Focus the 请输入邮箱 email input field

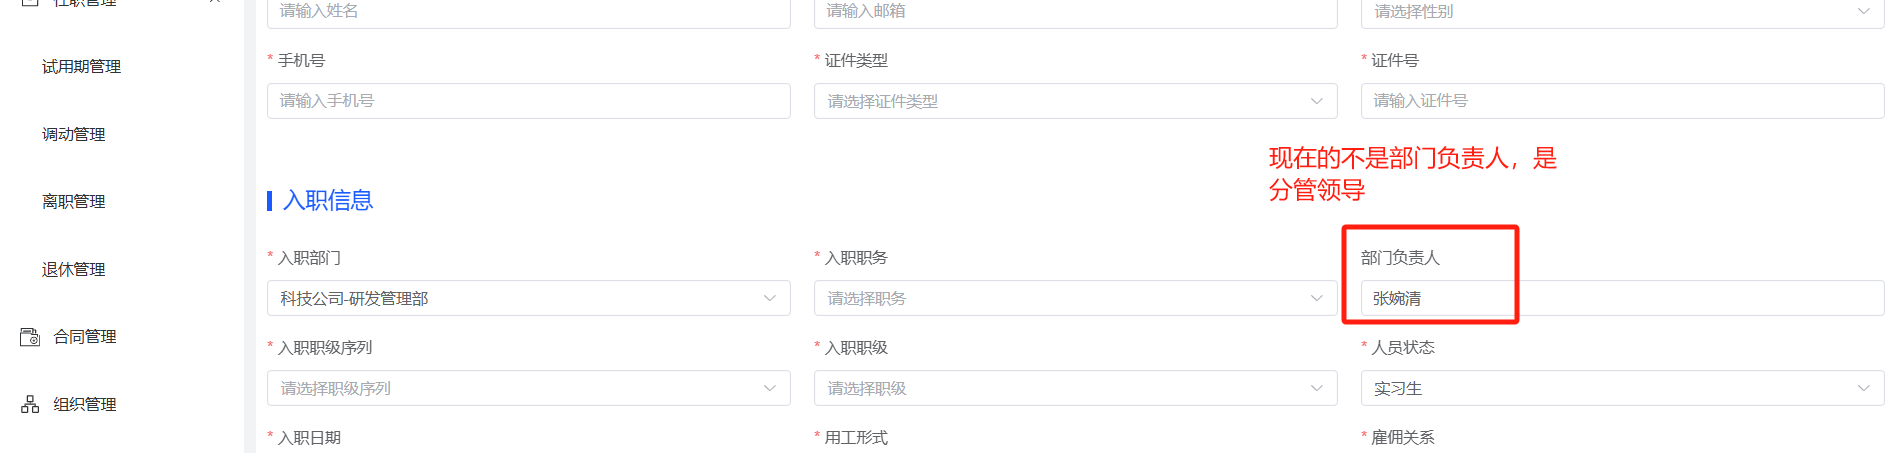point(1075,12)
